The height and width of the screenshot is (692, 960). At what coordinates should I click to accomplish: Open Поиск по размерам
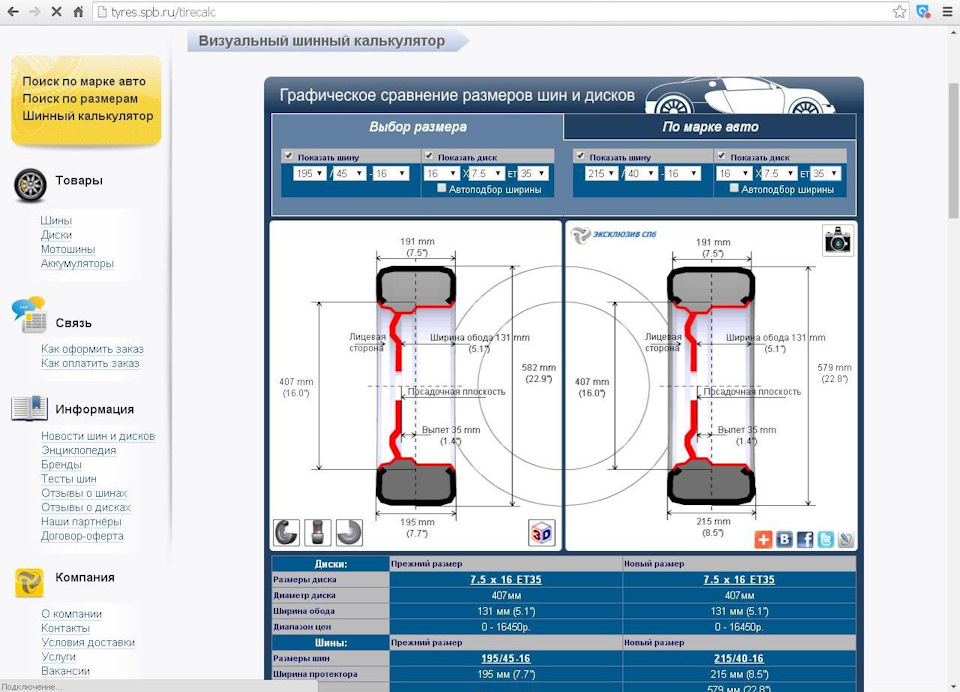pyautogui.click(x=80, y=98)
